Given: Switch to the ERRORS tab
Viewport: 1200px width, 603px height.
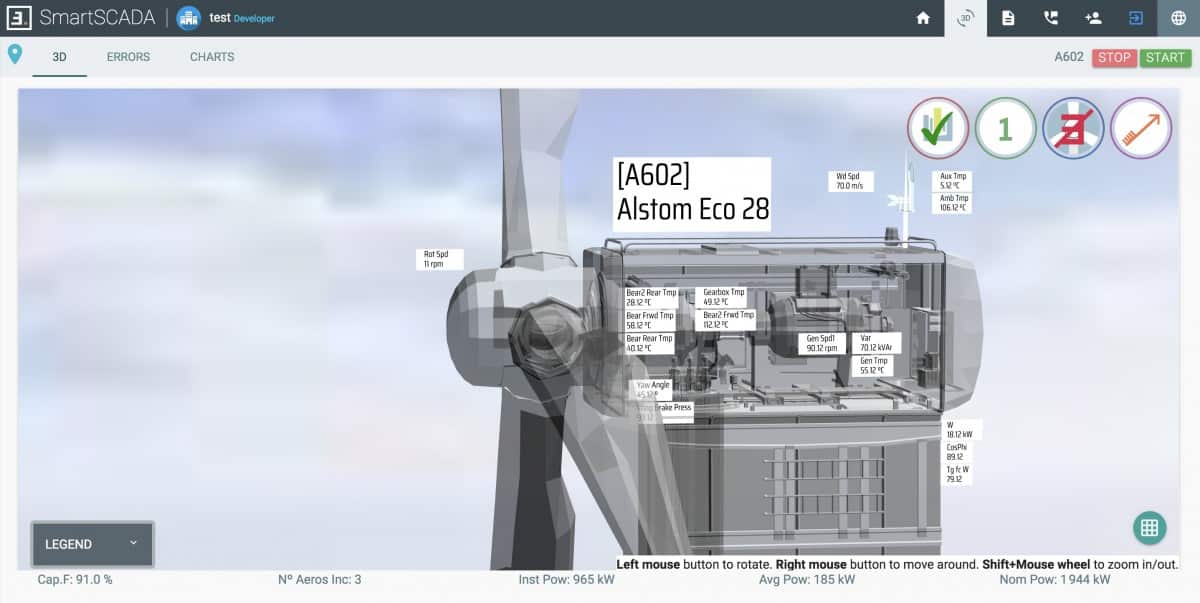Looking at the screenshot, I should tap(128, 57).
